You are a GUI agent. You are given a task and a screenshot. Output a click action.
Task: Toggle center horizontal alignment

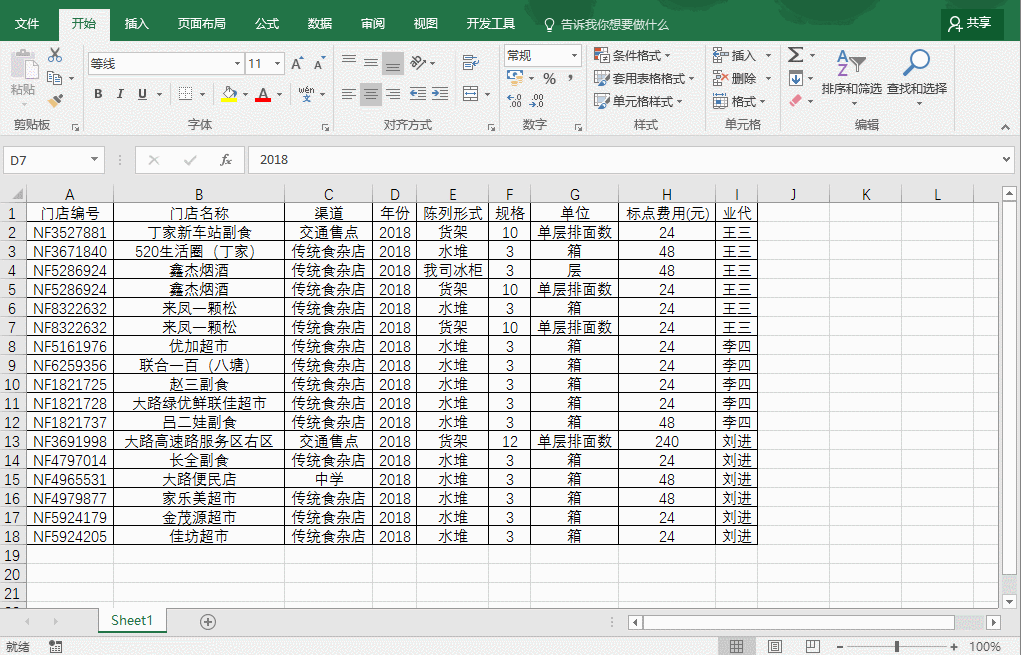point(371,94)
